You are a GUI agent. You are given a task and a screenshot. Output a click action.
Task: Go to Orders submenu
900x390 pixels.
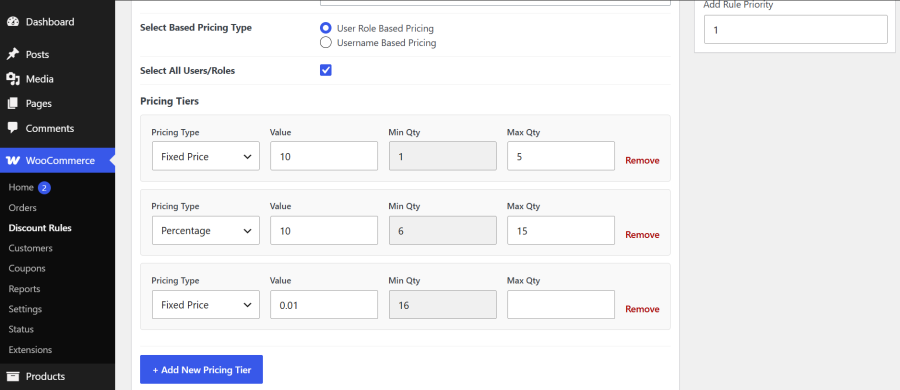22,208
